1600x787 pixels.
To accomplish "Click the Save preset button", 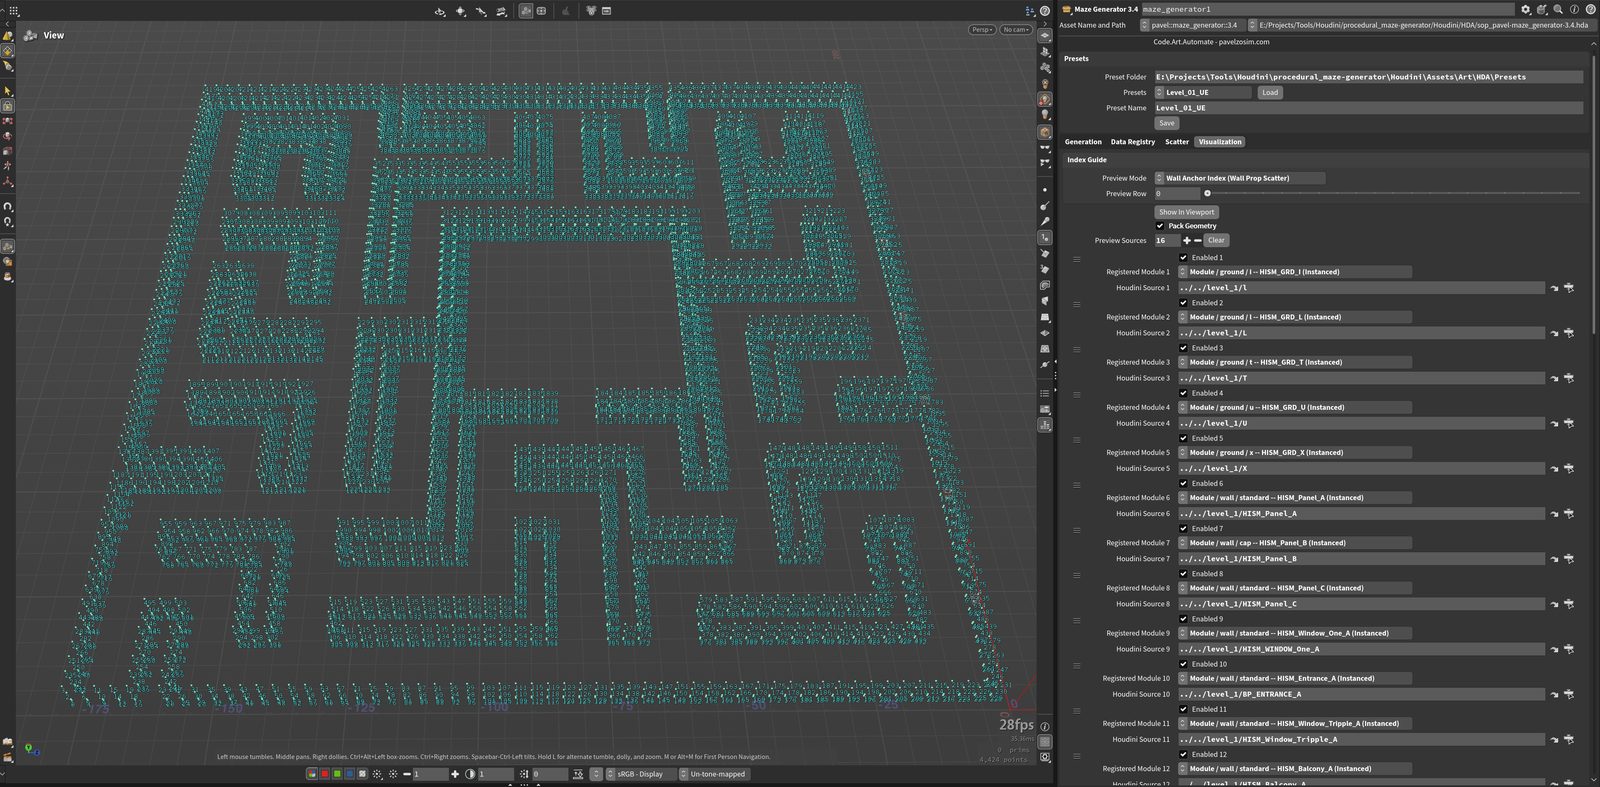I will pos(1167,123).
